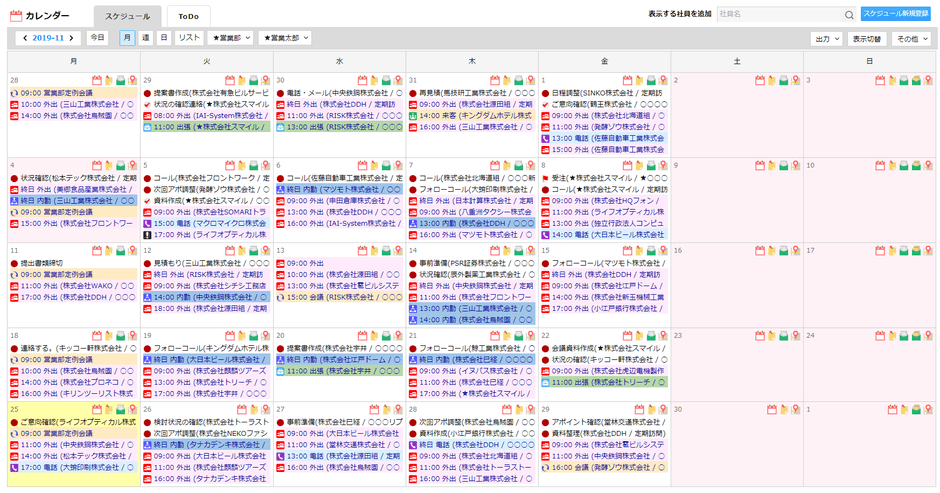Image resolution: width=940 pixels, height=493 pixels.
Task: Switch to the 週 (week) view
Action: click(146, 38)
